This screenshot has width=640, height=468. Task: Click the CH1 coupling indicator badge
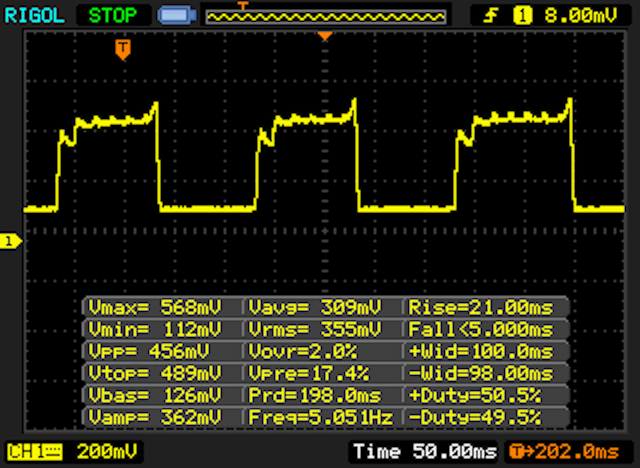pyautogui.click(x=35, y=452)
